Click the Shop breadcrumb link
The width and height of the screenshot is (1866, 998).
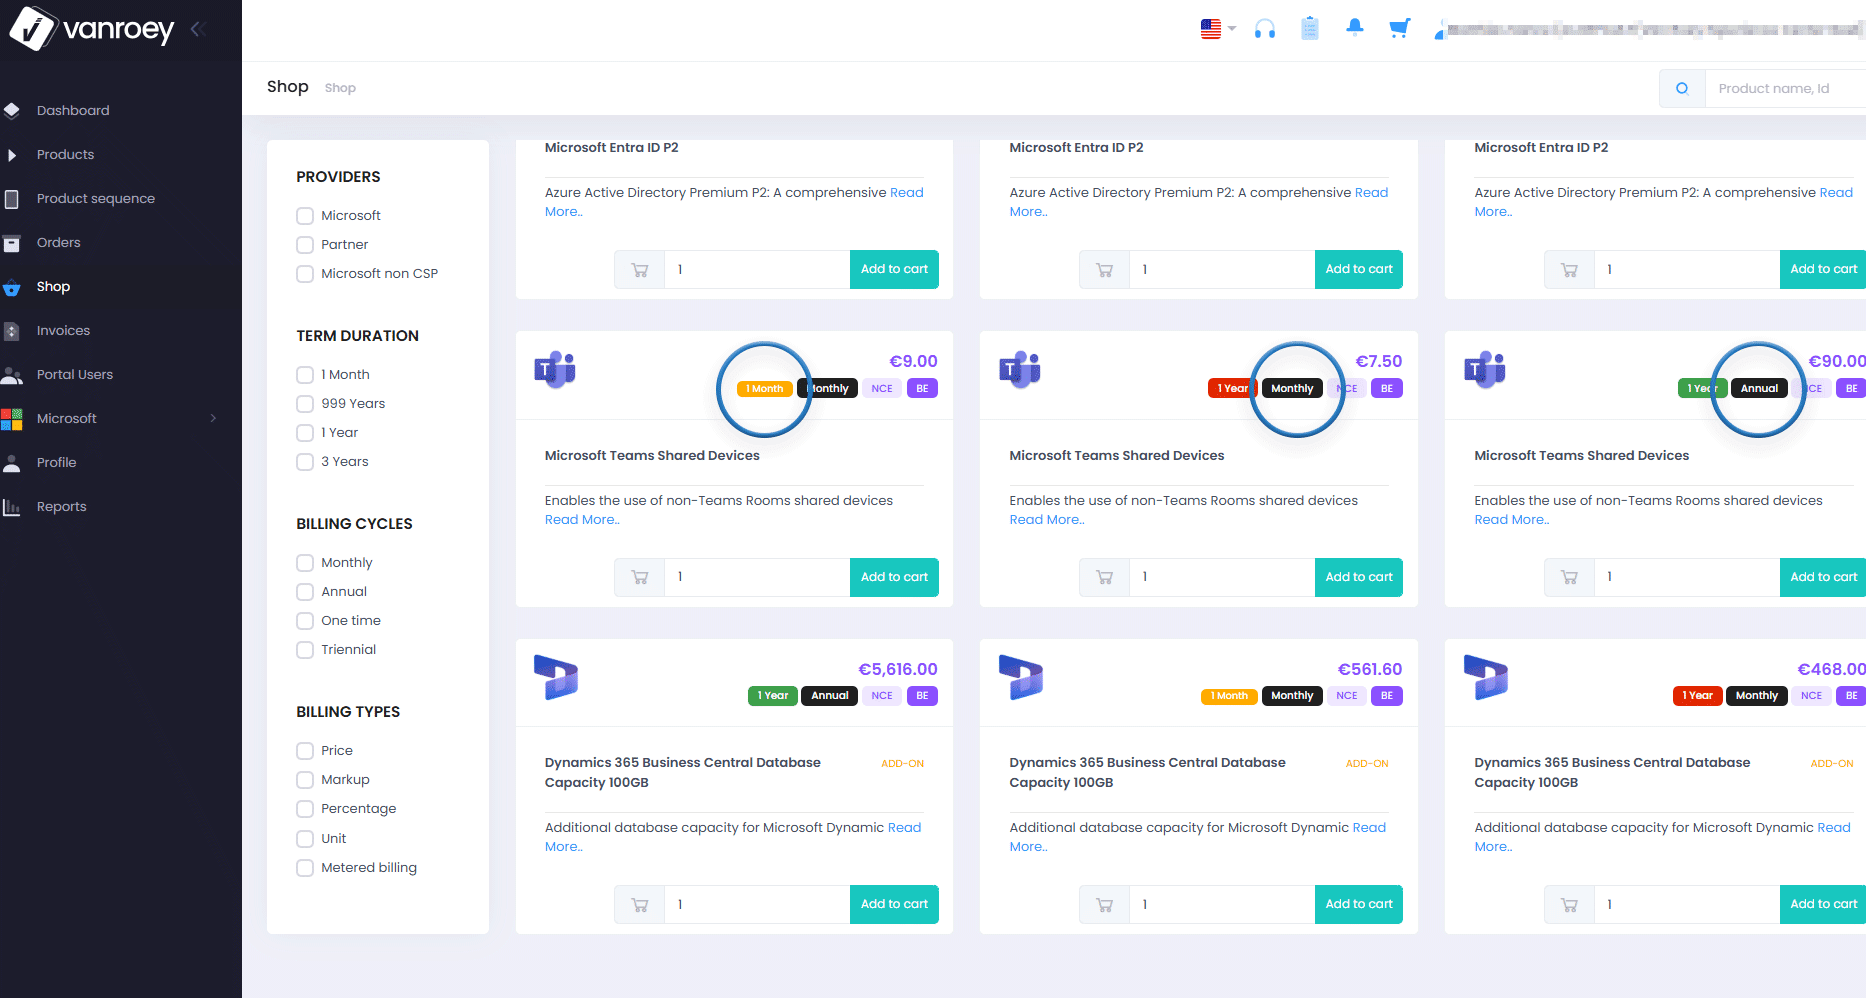[340, 88]
